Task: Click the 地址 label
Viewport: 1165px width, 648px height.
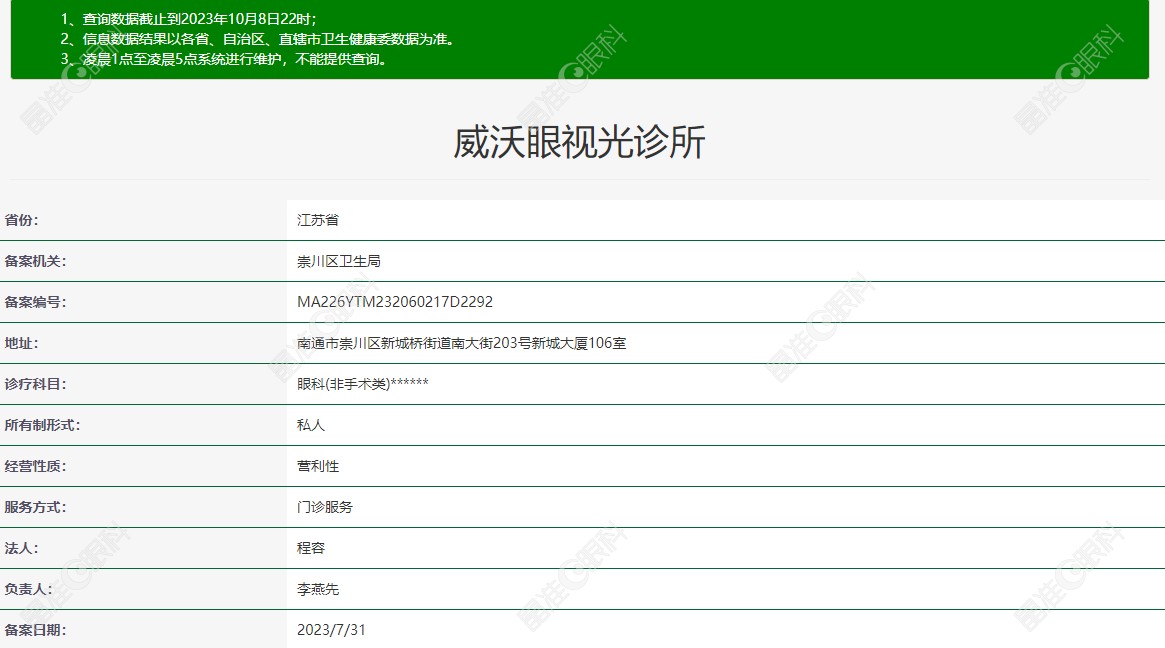Action: [x=22, y=343]
